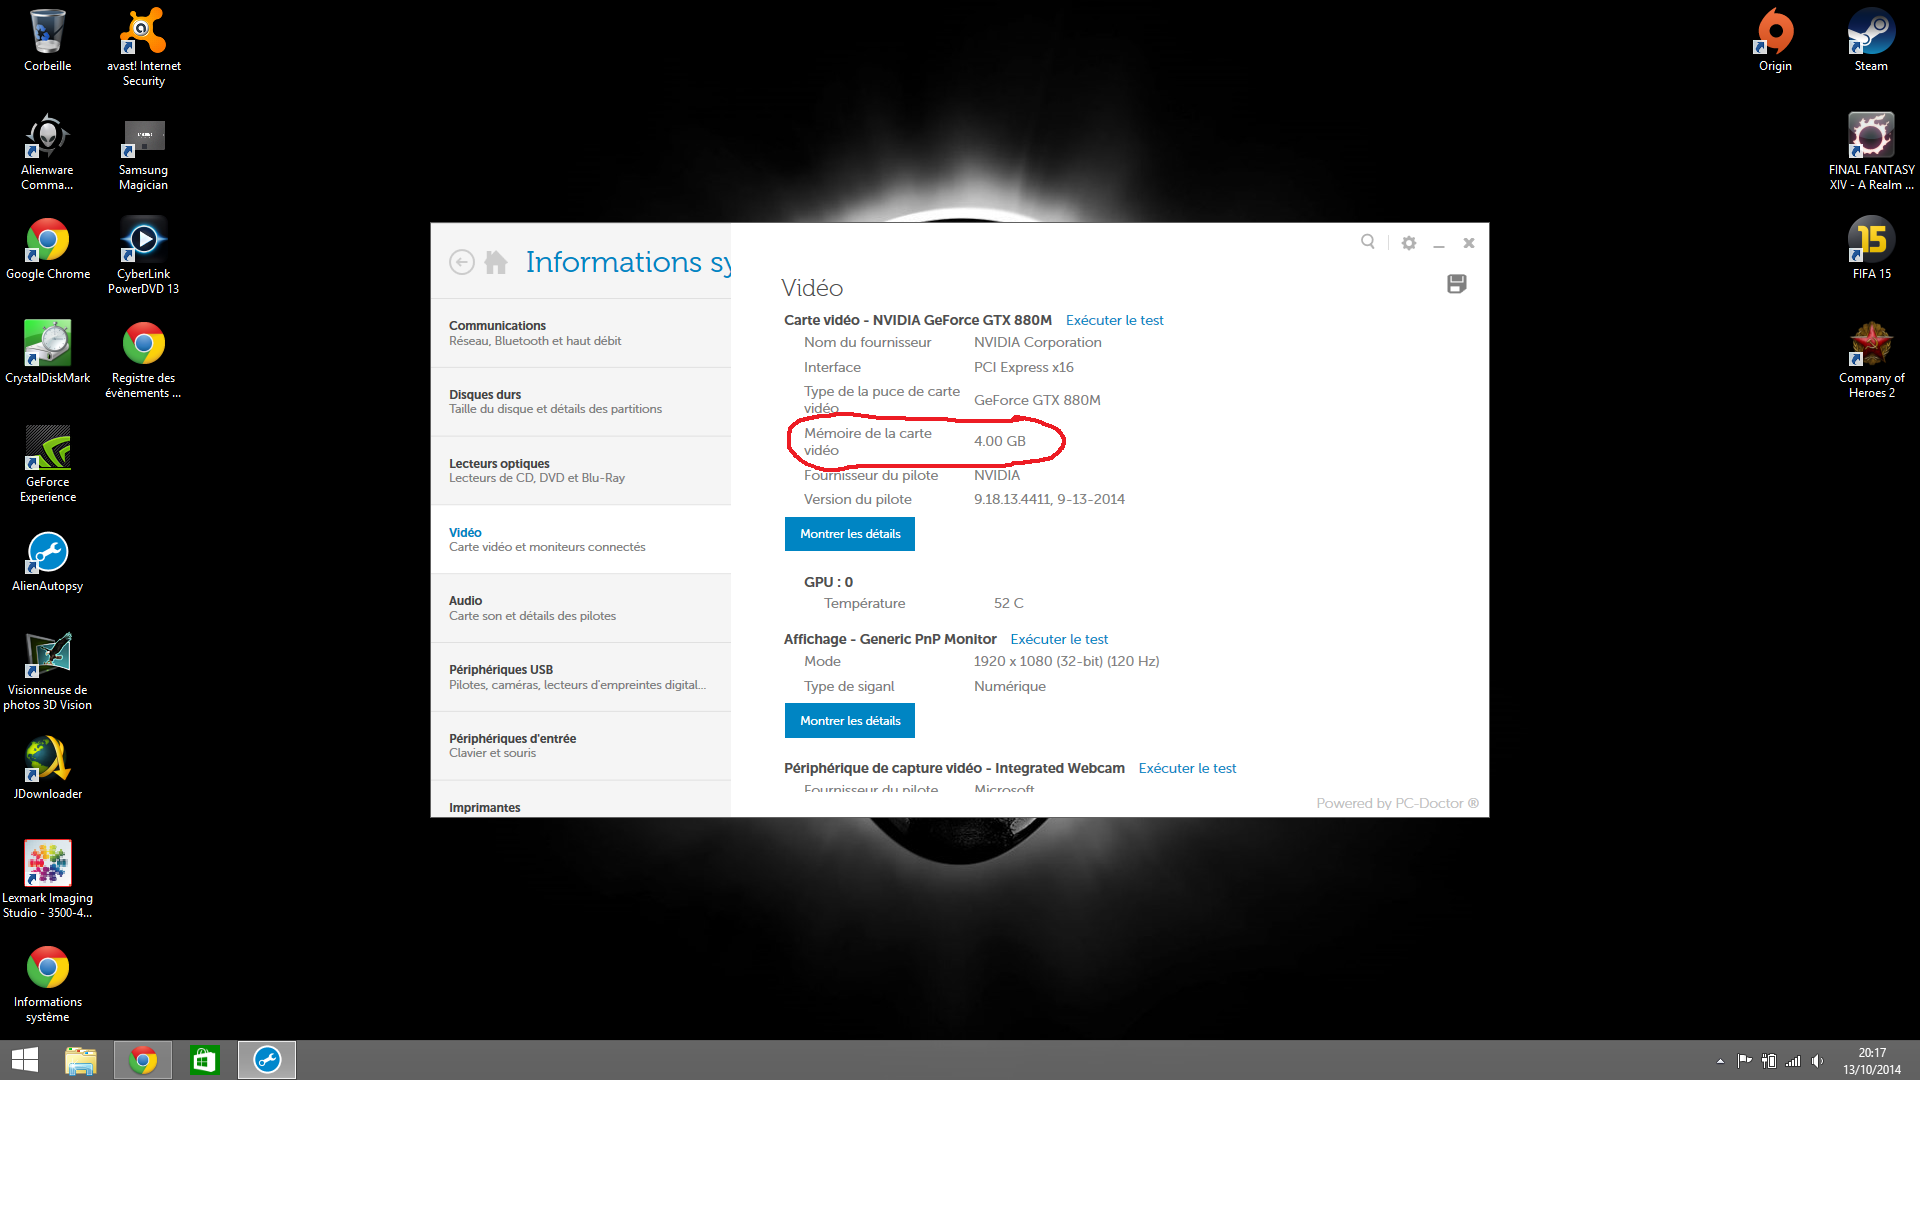Screen dimensions: 1920x1224
Task: Open FINAL FANTASY XIV shortcut
Action: [1871, 151]
